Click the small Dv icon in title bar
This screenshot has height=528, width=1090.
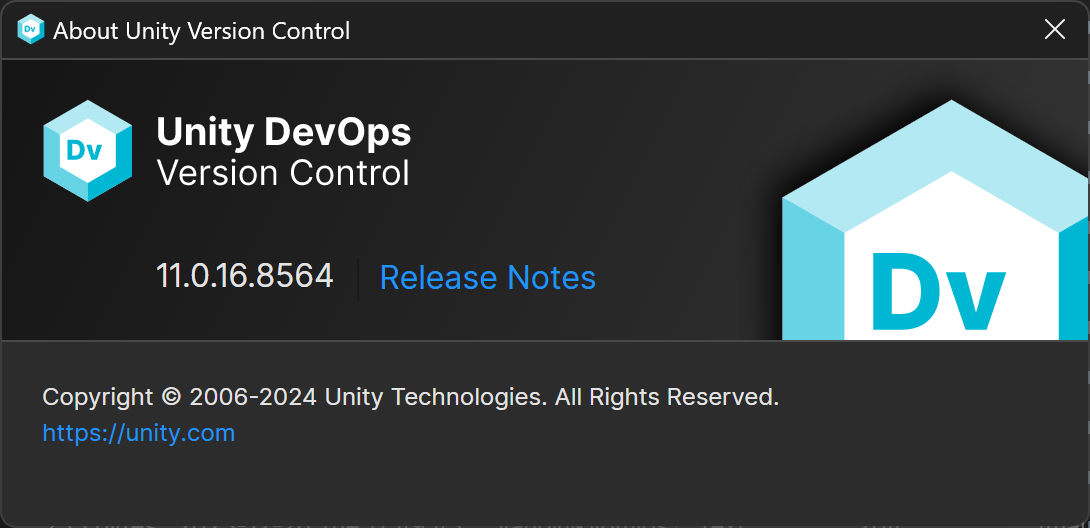click(31, 30)
